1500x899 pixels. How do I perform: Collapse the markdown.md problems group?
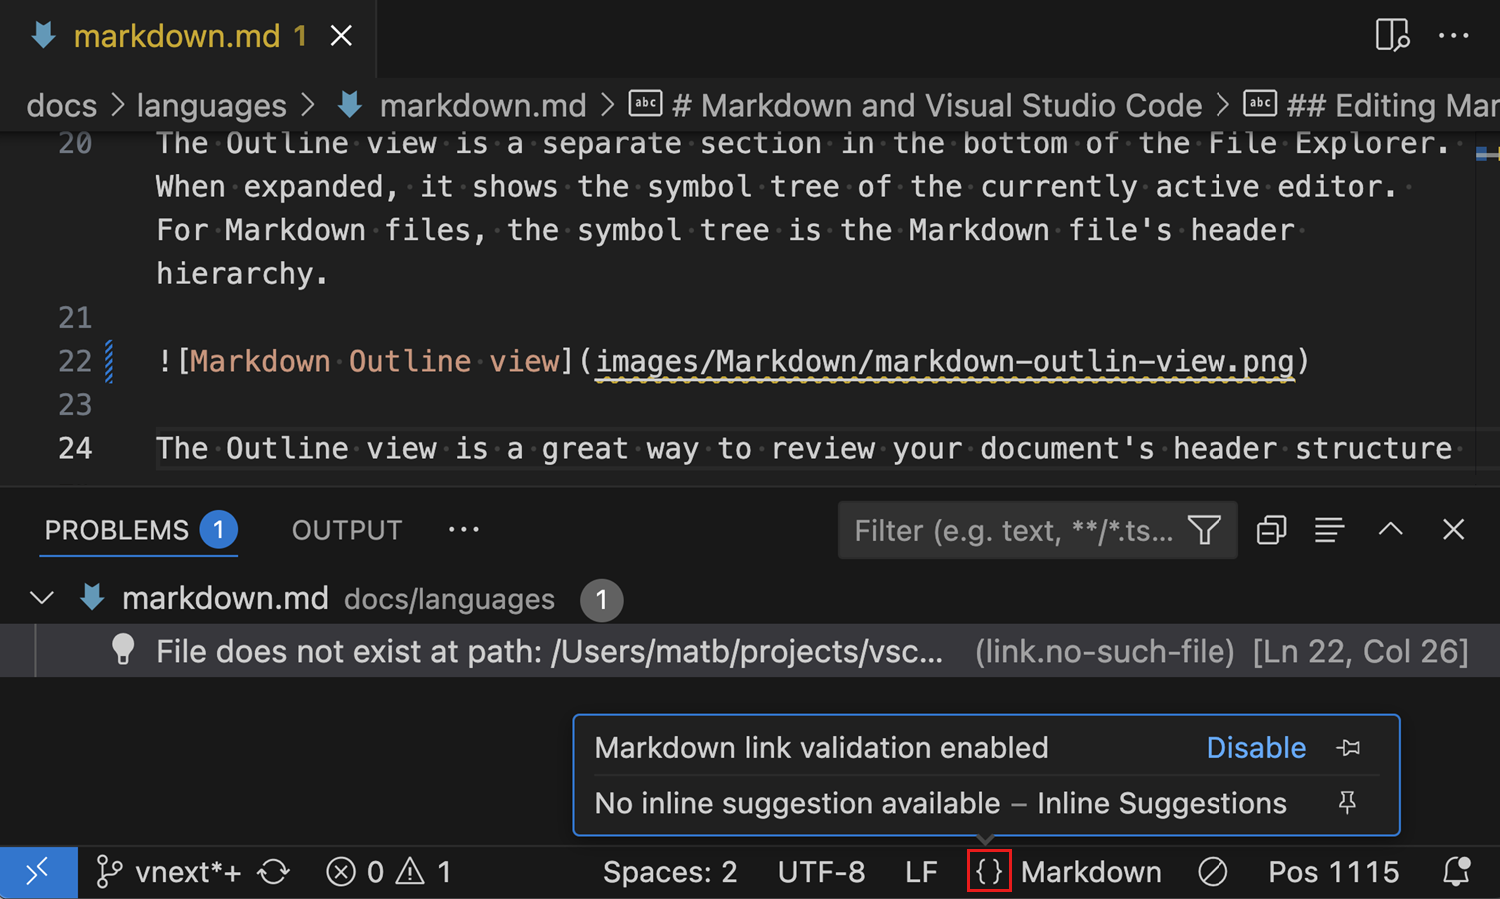tap(41, 597)
